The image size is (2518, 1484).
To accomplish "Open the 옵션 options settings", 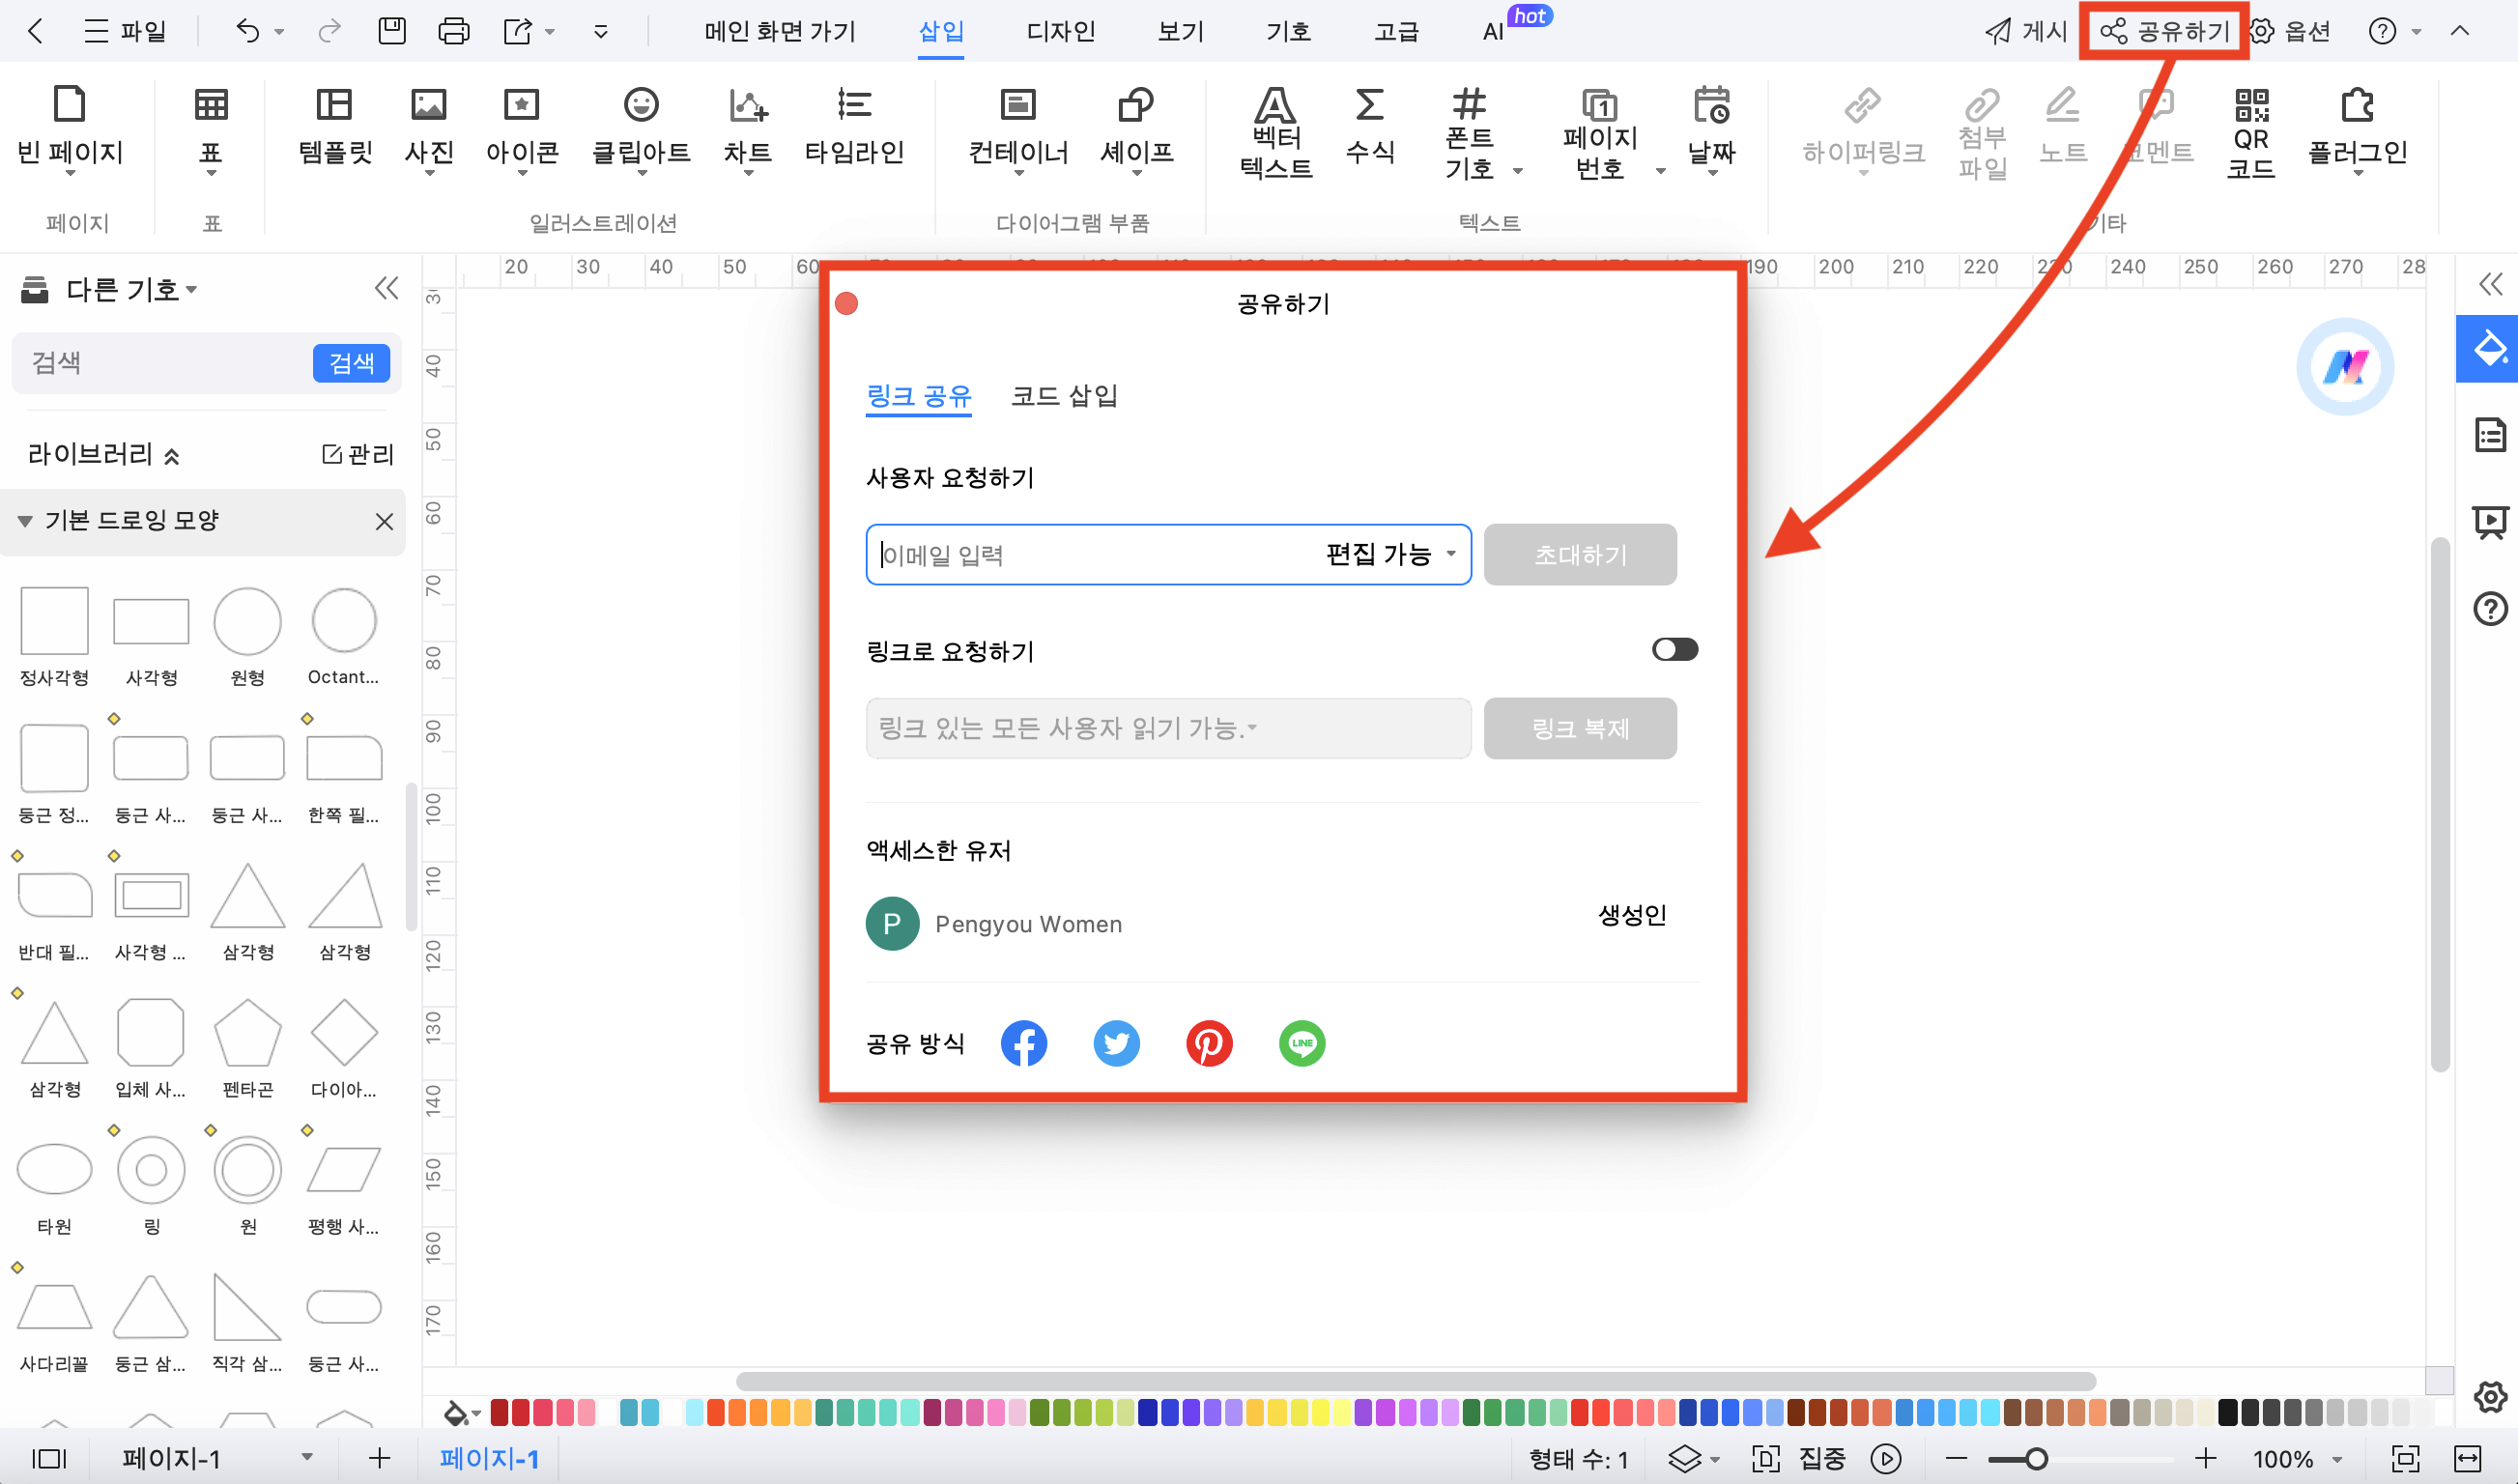I will click(2291, 31).
